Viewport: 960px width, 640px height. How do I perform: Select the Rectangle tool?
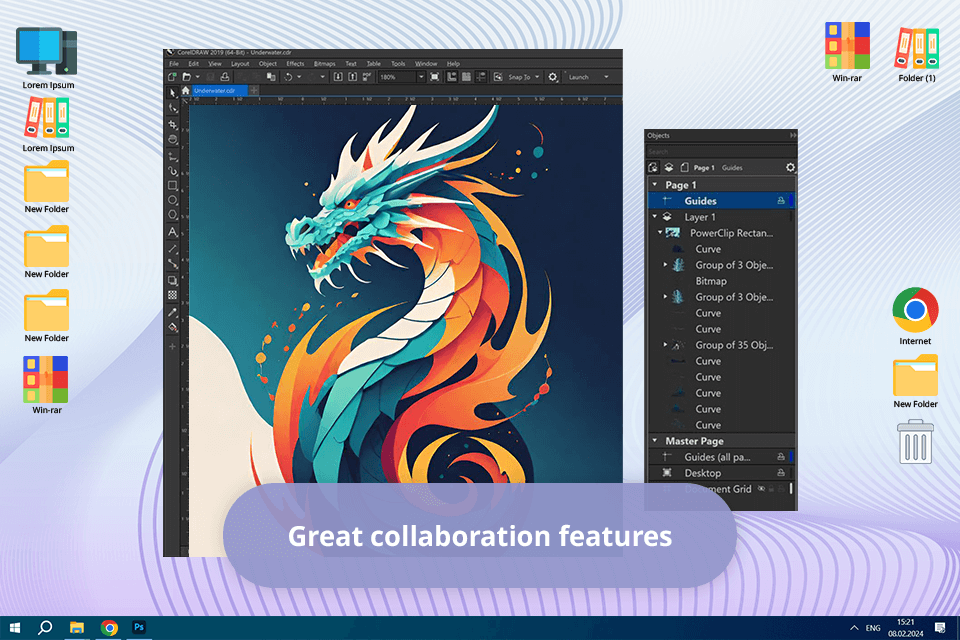[x=173, y=186]
